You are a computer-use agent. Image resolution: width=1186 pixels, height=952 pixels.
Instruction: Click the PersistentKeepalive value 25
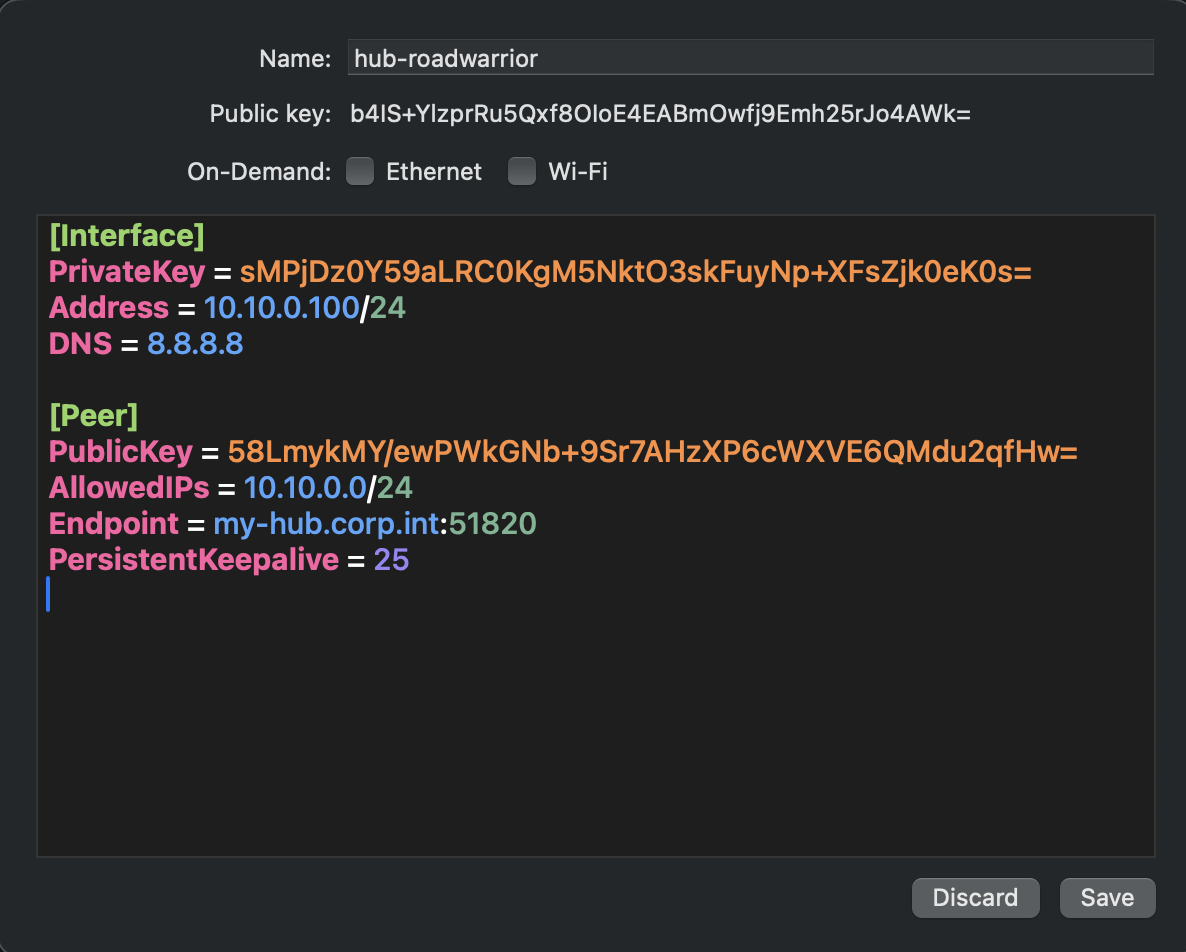point(391,560)
